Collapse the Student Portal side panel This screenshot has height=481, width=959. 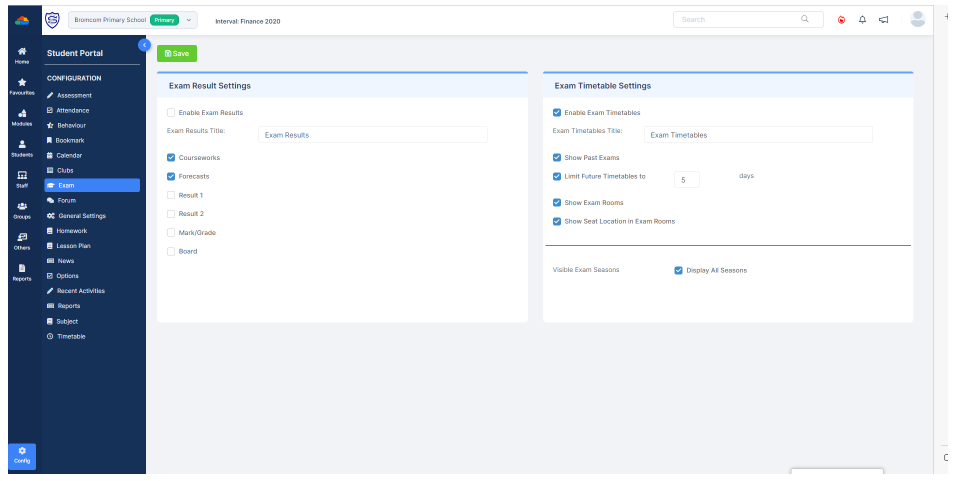pyautogui.click(x=144, y=45)
